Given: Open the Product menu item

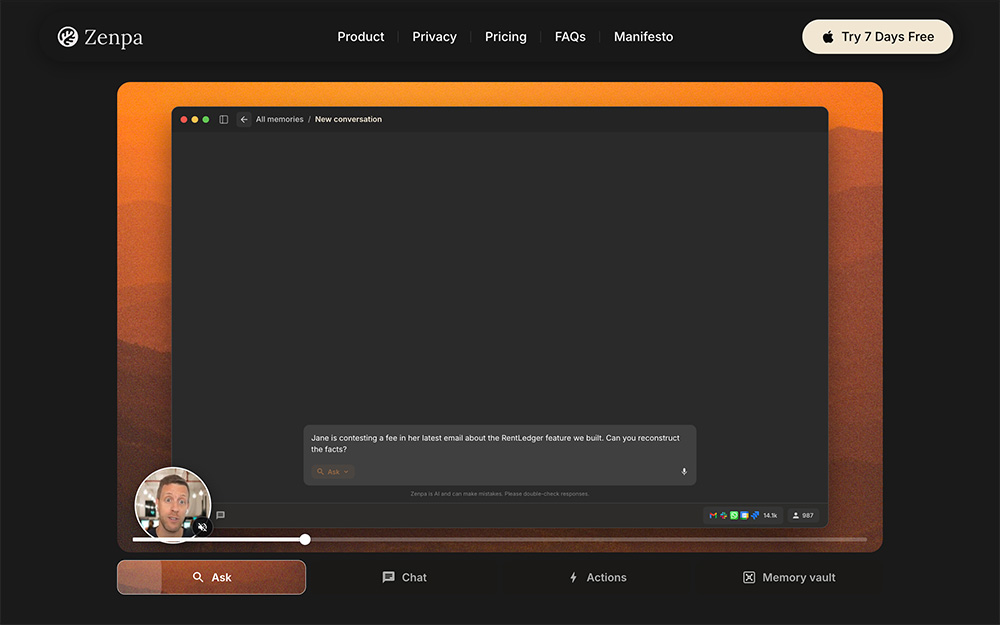Looking at the screenshot, I should click(360, 37).
